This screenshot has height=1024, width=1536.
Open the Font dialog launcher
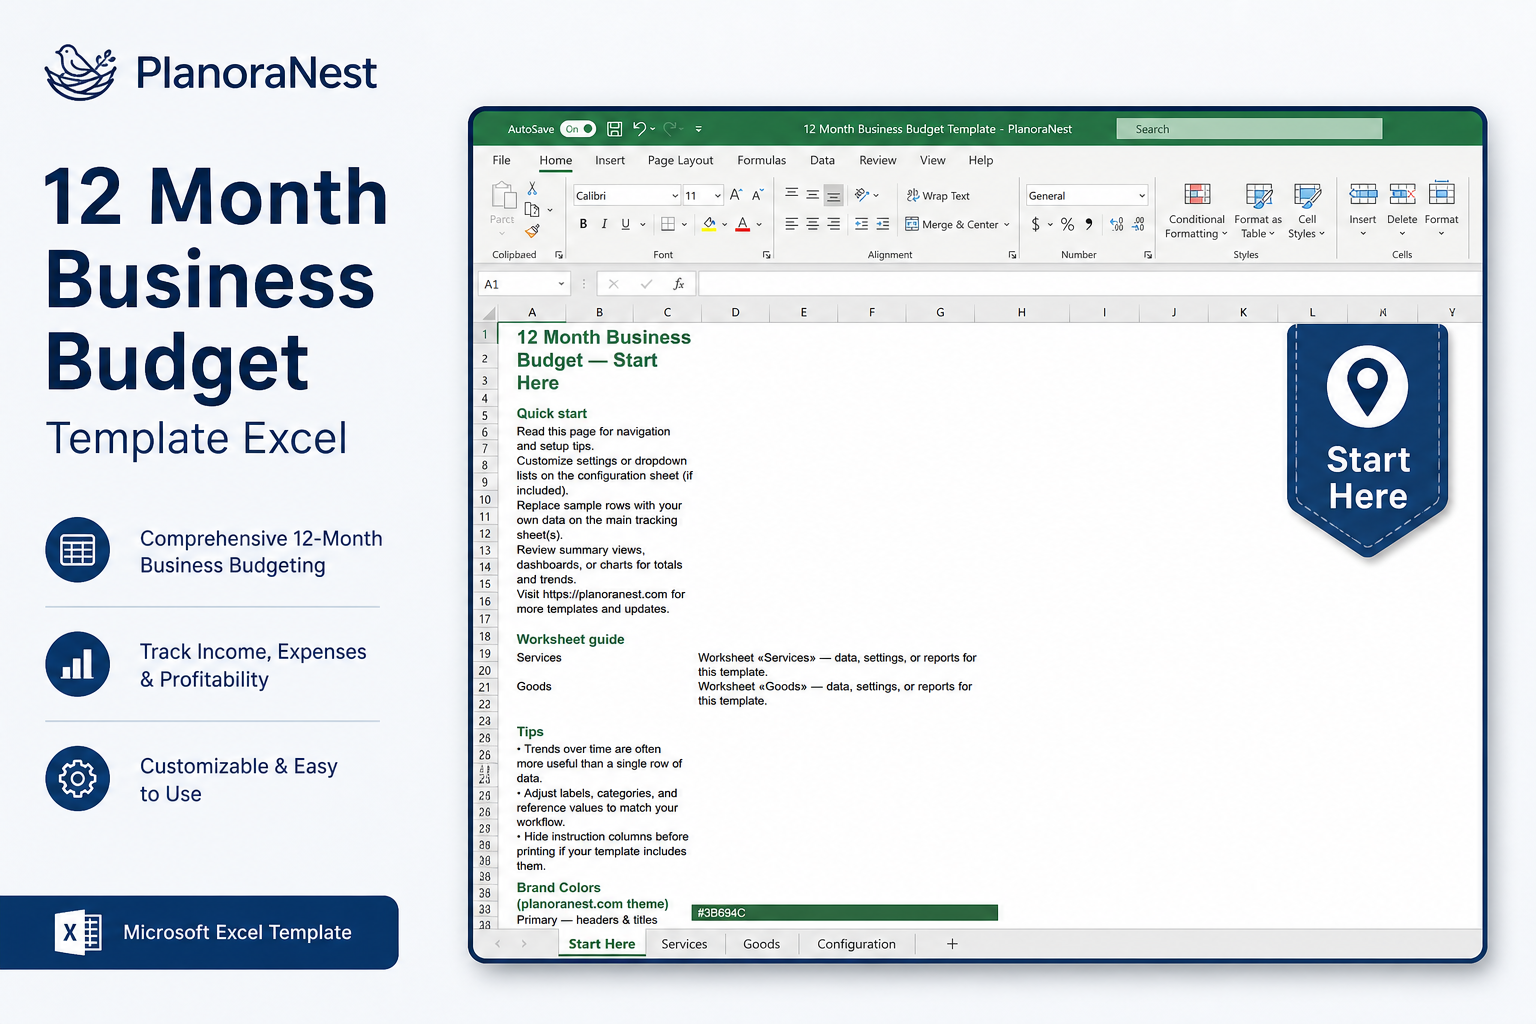767,255
